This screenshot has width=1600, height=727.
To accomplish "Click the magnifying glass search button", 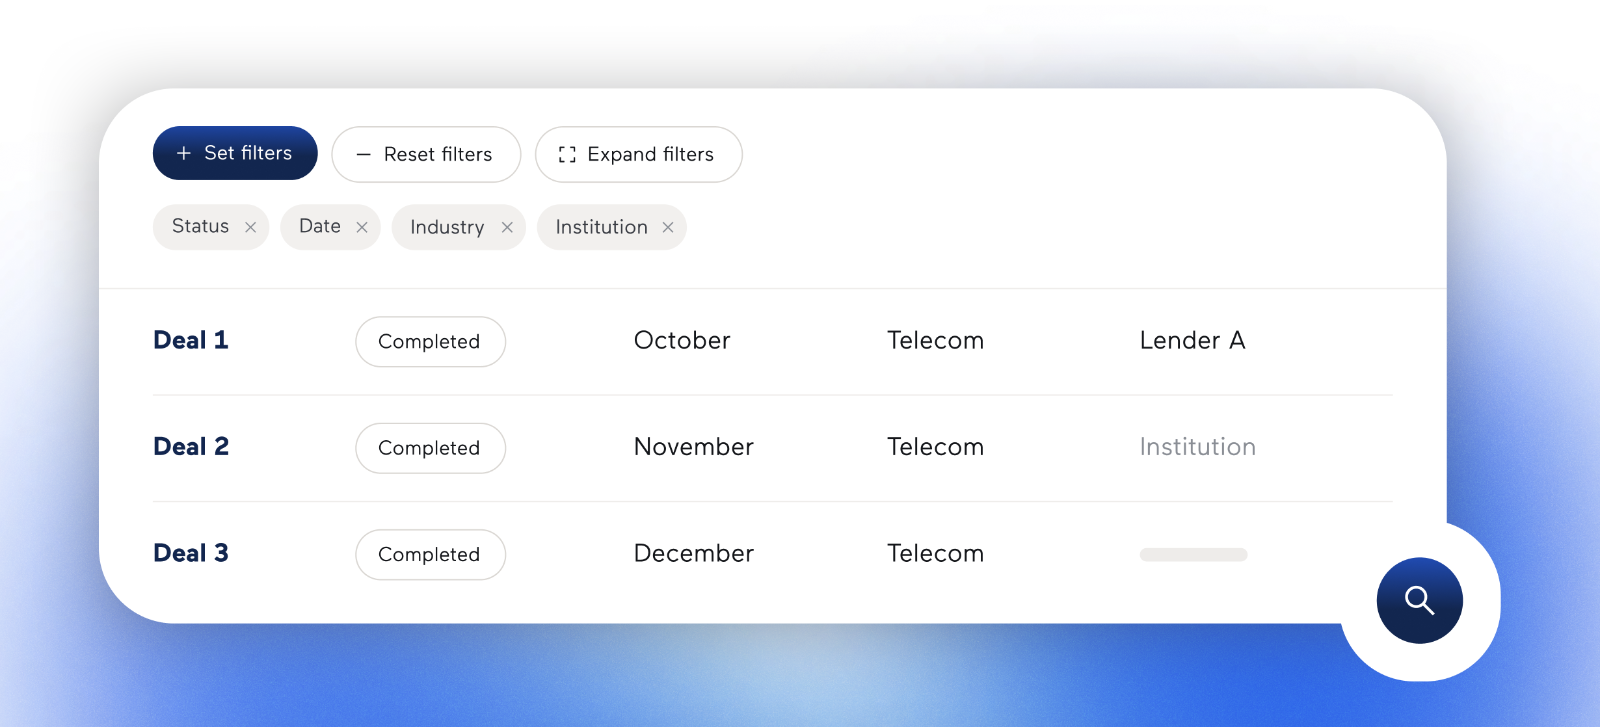I will pos(1419,600).
